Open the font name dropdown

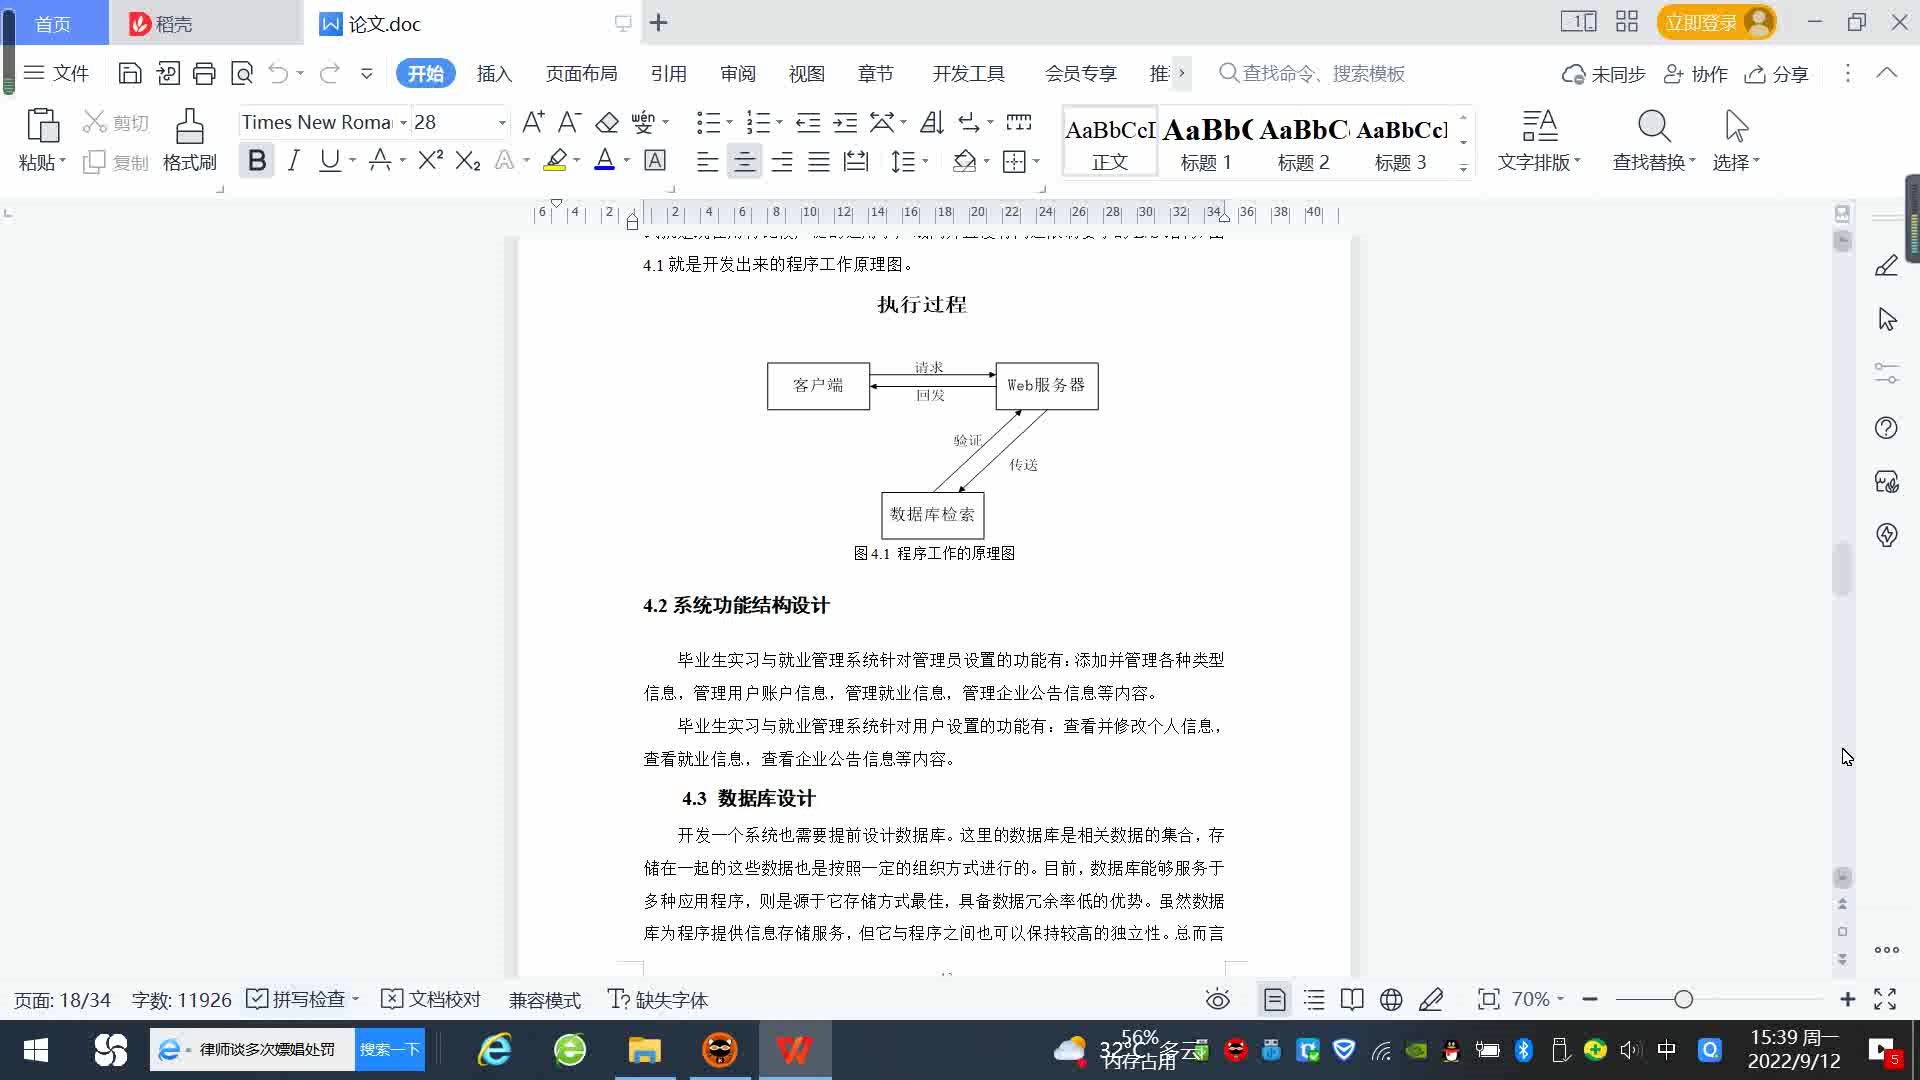[404, 122]
